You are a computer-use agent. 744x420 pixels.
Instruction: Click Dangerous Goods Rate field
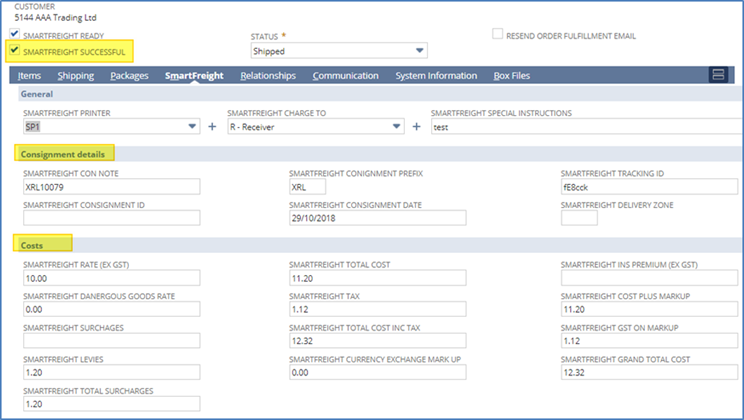coord(112,309)
